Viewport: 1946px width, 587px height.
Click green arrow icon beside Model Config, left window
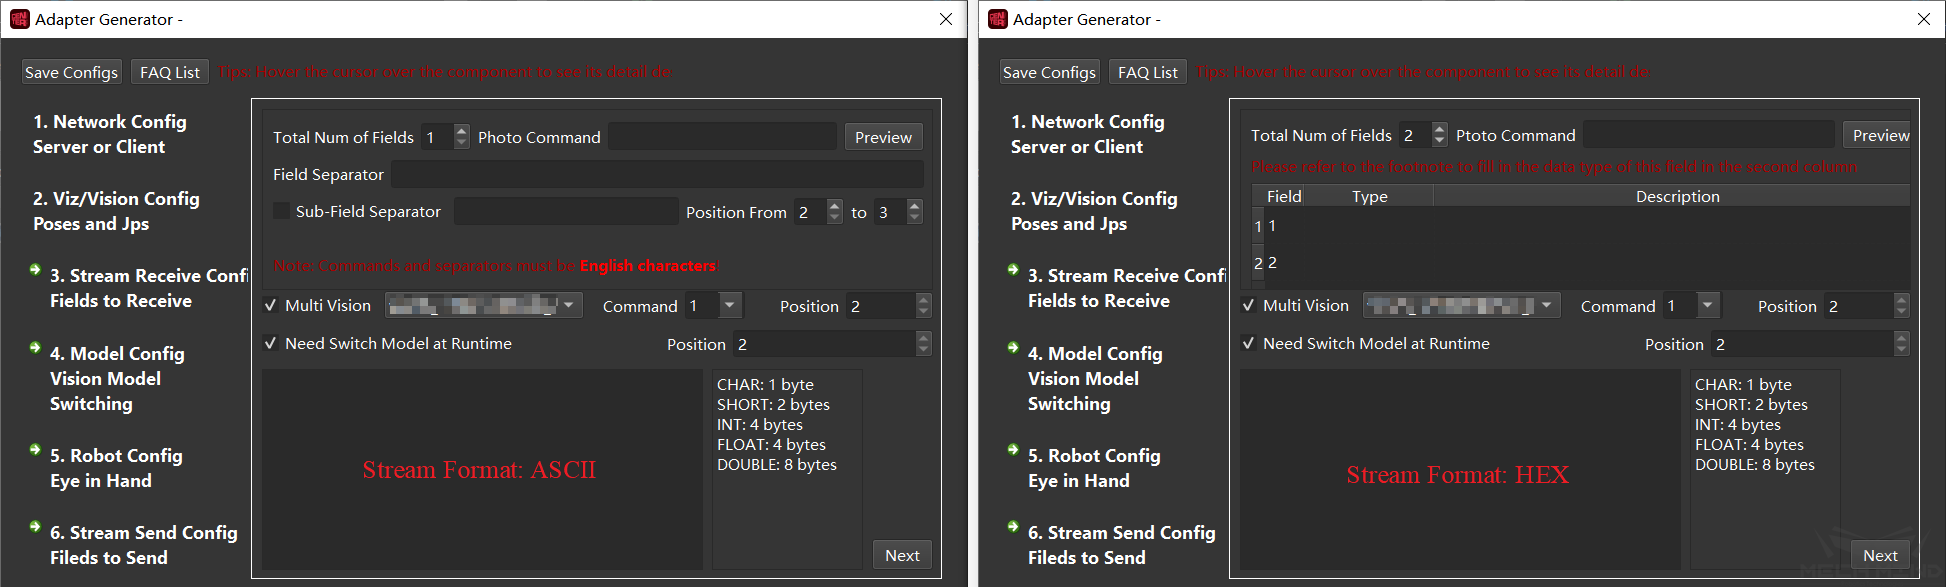click(35, 348)
